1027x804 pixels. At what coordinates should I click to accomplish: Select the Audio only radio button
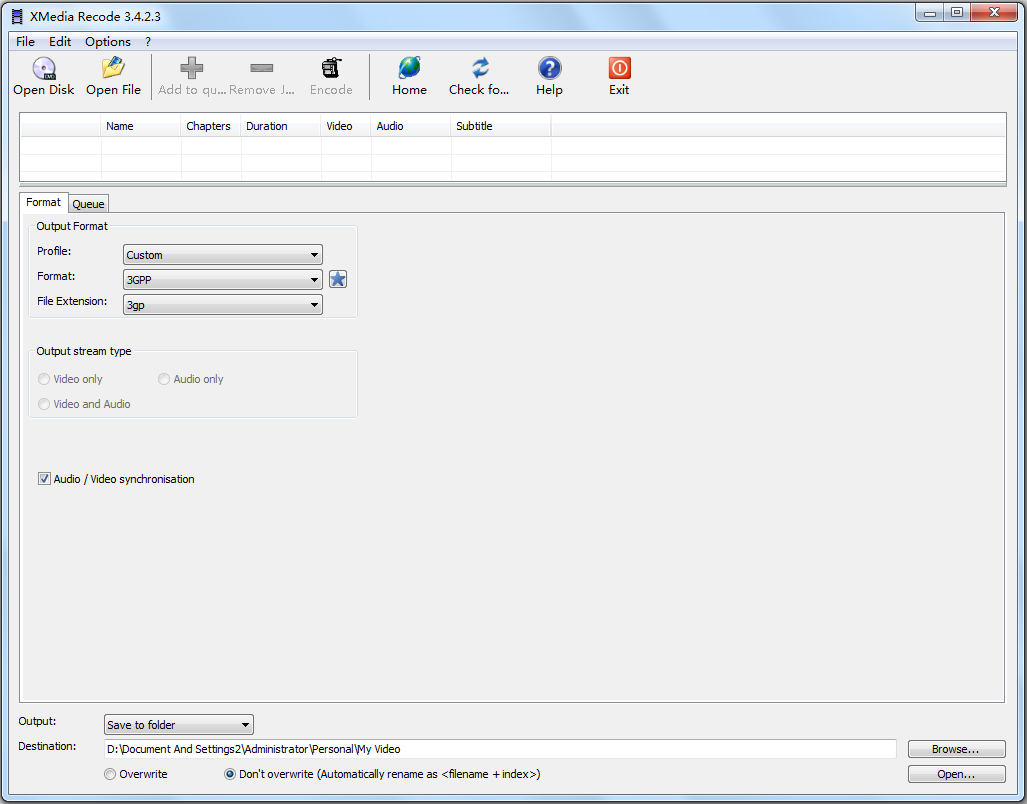pyautogui.click(x=164, y=379)
